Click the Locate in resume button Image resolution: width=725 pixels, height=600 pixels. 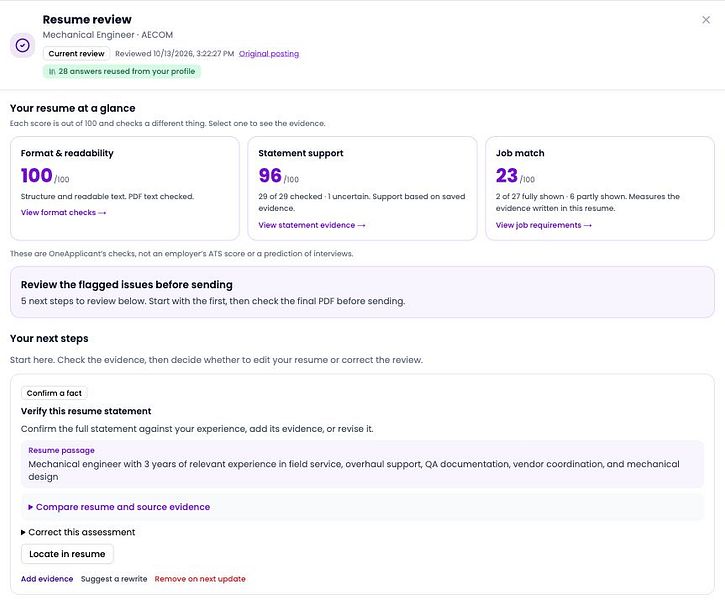pos(67,554)
